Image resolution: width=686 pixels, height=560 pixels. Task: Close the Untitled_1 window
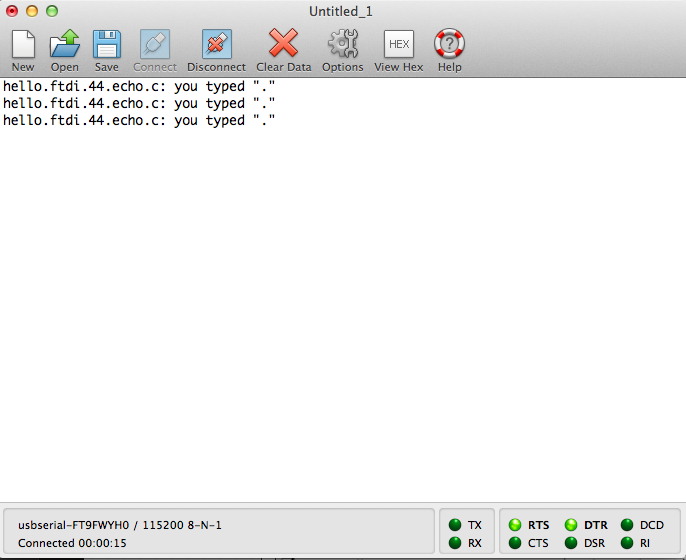(x=12, y=11)
